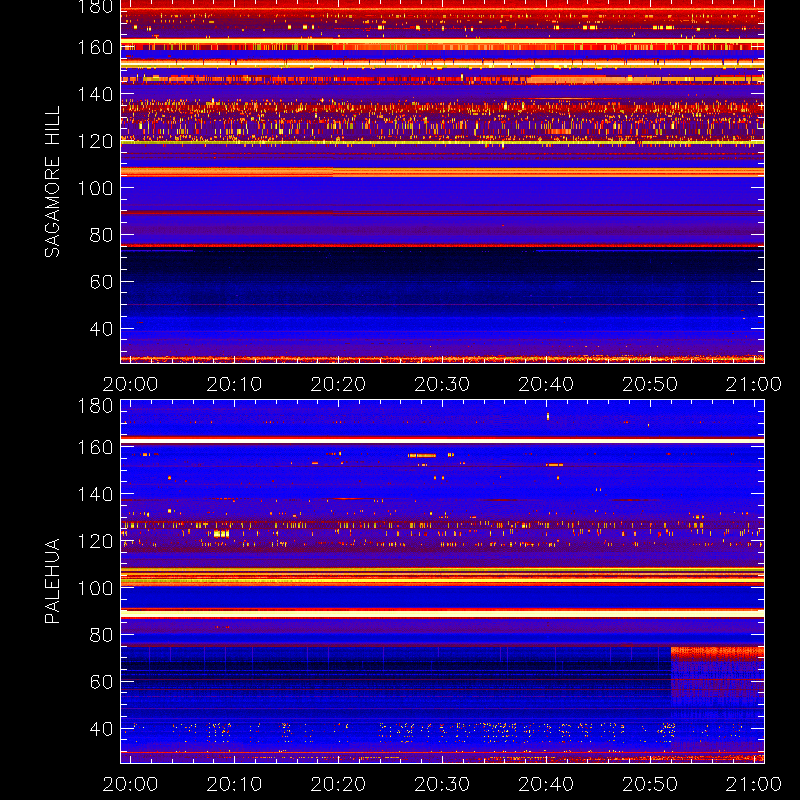The height and width of the screenshot is (800, 800).
Task: Select the 100 tick label on Palehua plot
Action: coord(95,588)
